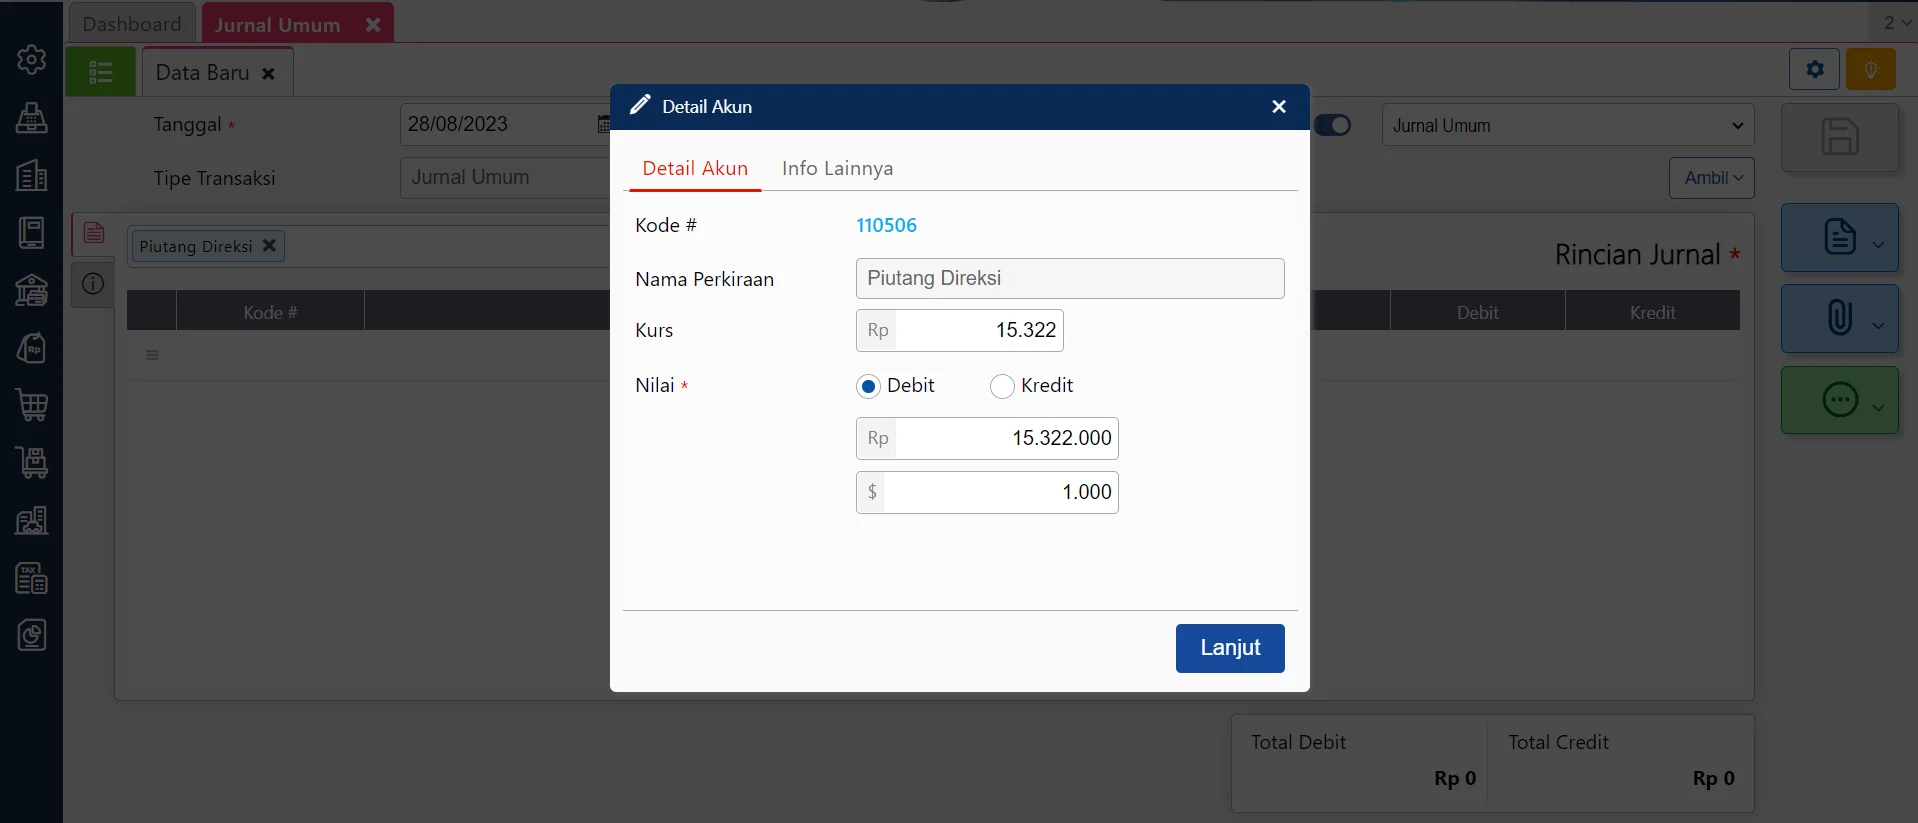Image resolution: width=1918 pixels, height=823 pixels.
Task: Switch to the Info Lainnya tab
Action: click(x=837, y=169)
